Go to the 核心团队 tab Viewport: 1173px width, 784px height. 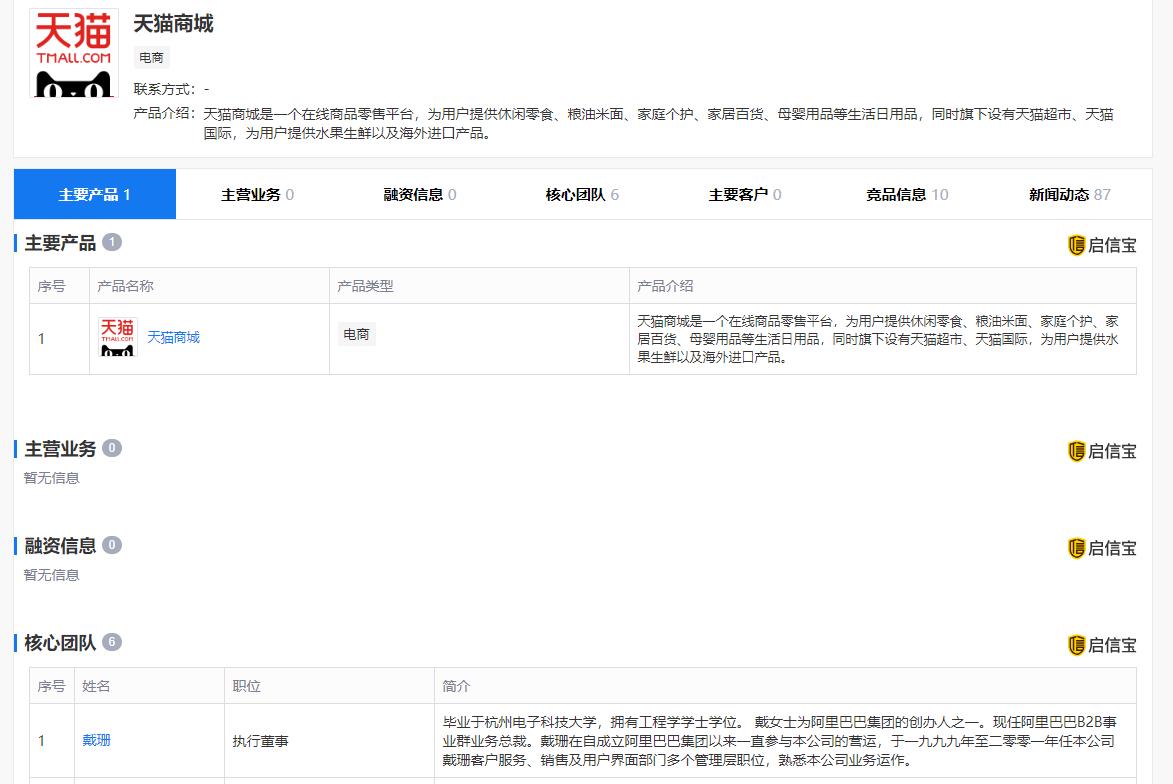582,195
